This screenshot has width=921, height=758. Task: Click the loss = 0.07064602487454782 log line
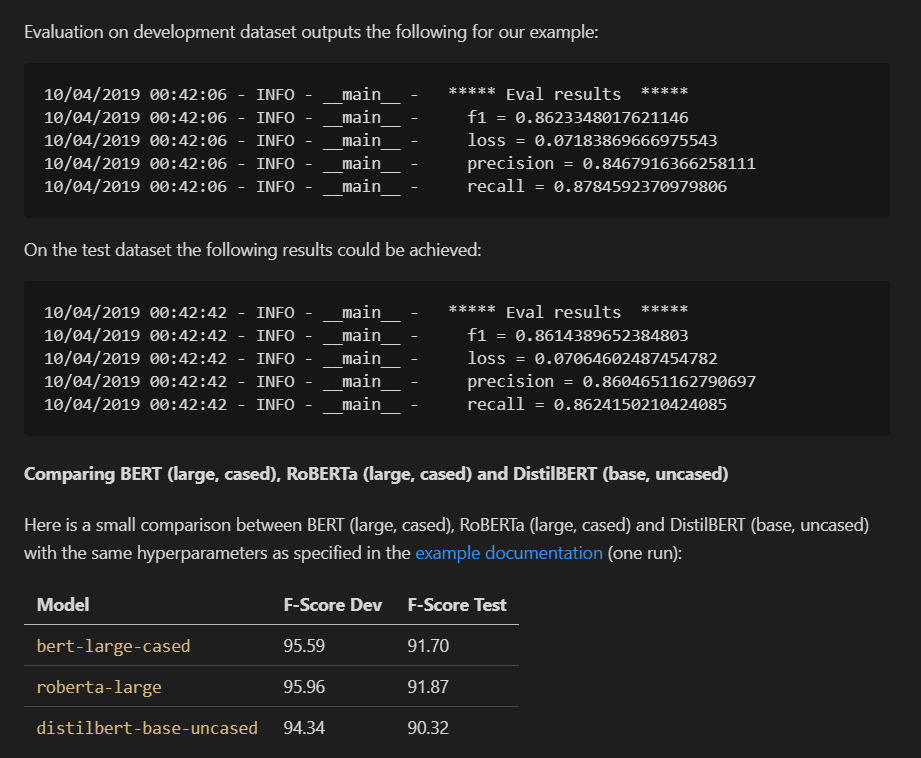381,358
